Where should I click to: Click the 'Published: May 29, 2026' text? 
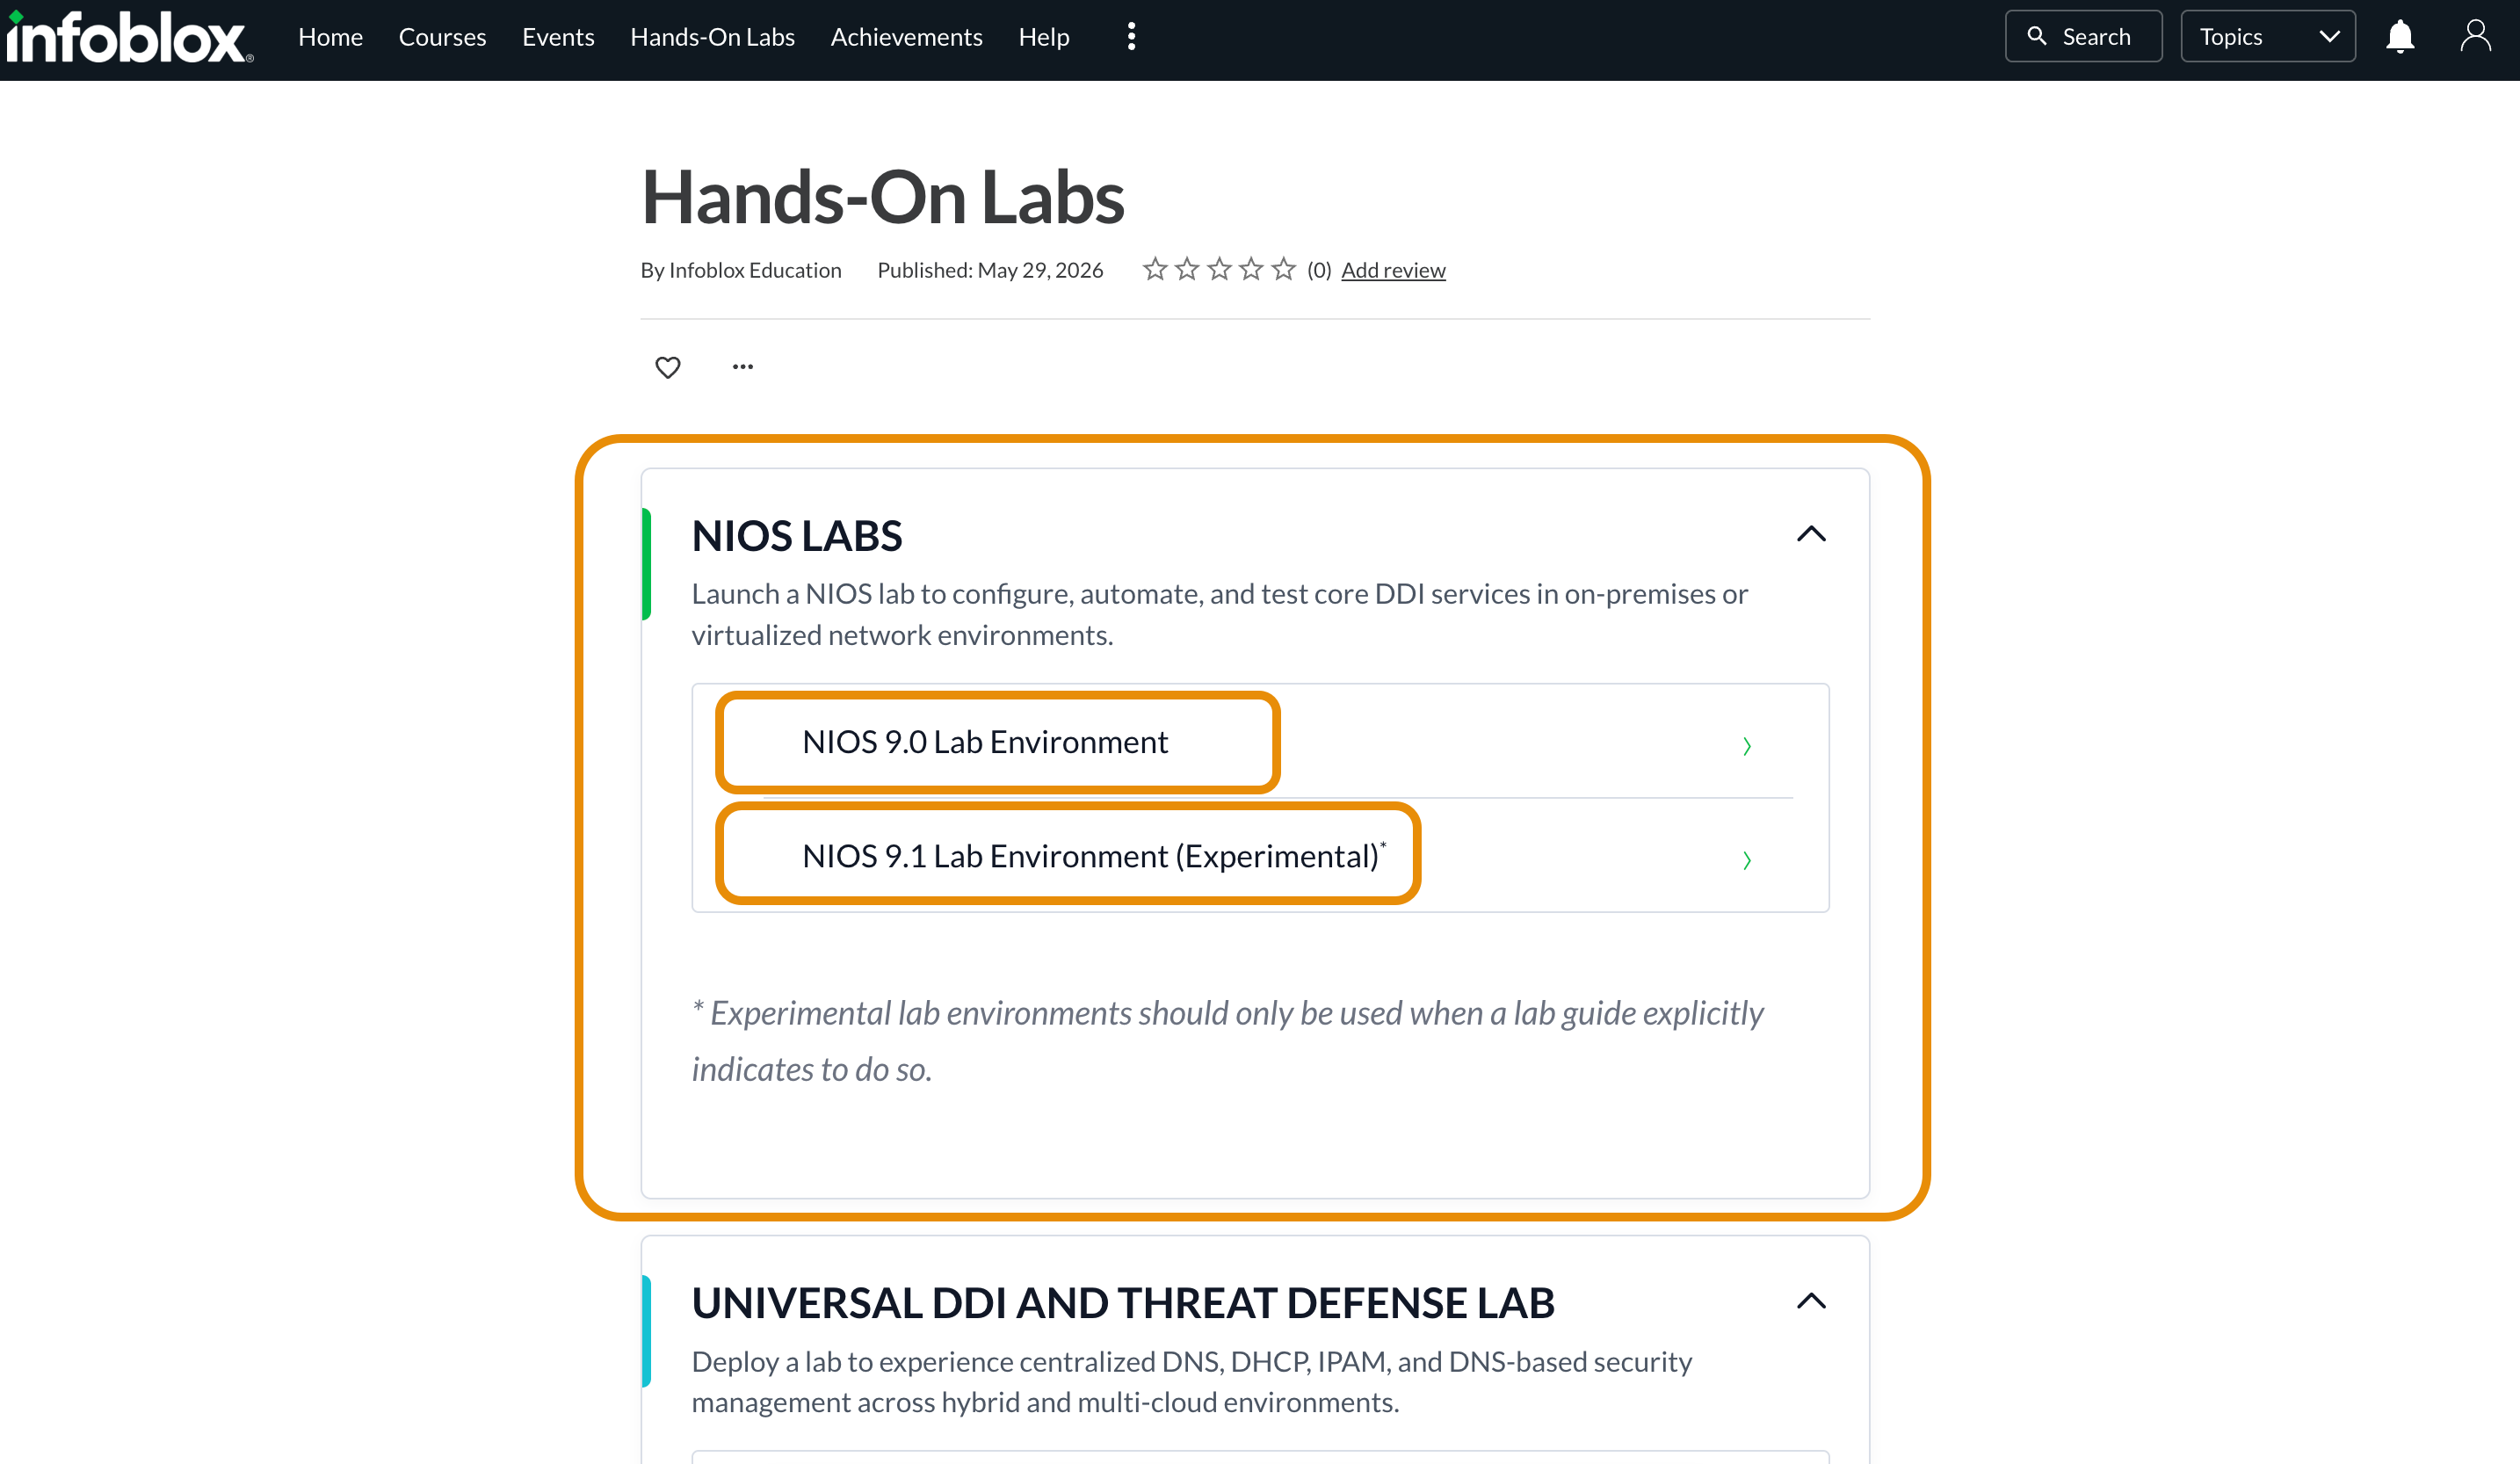[990, 270]
